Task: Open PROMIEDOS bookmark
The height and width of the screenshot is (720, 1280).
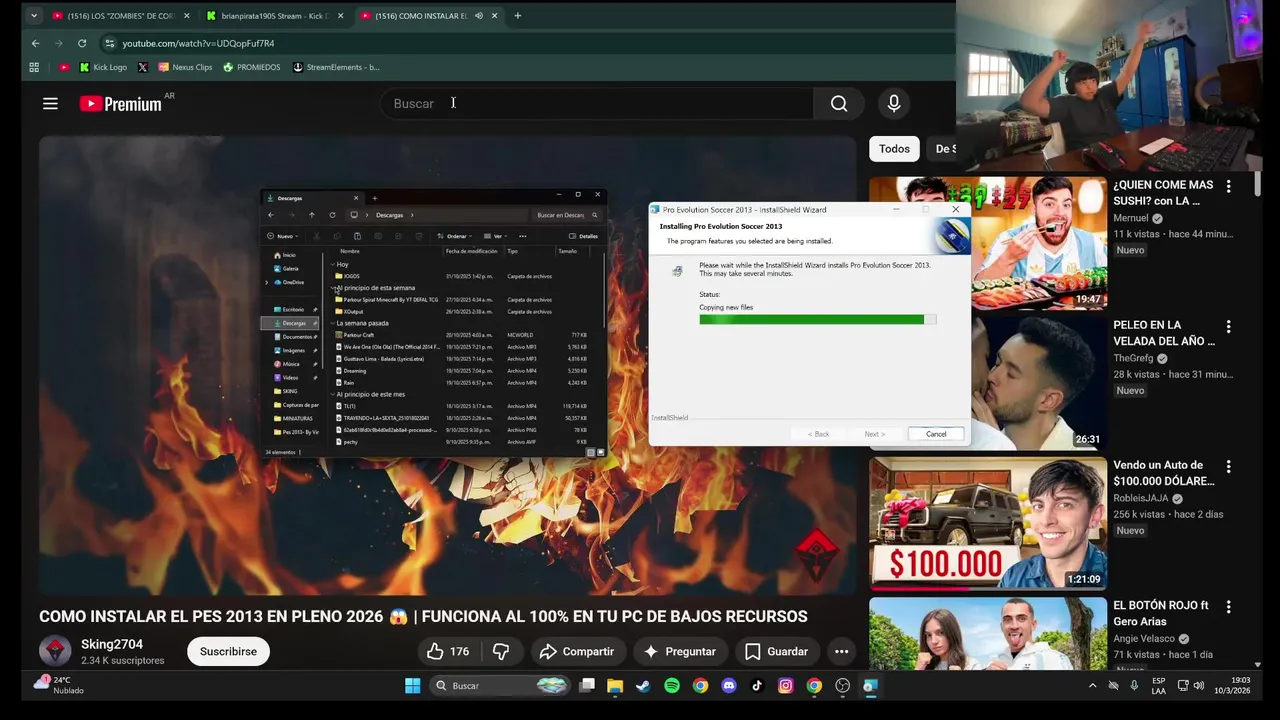Action: click(252, 67)
